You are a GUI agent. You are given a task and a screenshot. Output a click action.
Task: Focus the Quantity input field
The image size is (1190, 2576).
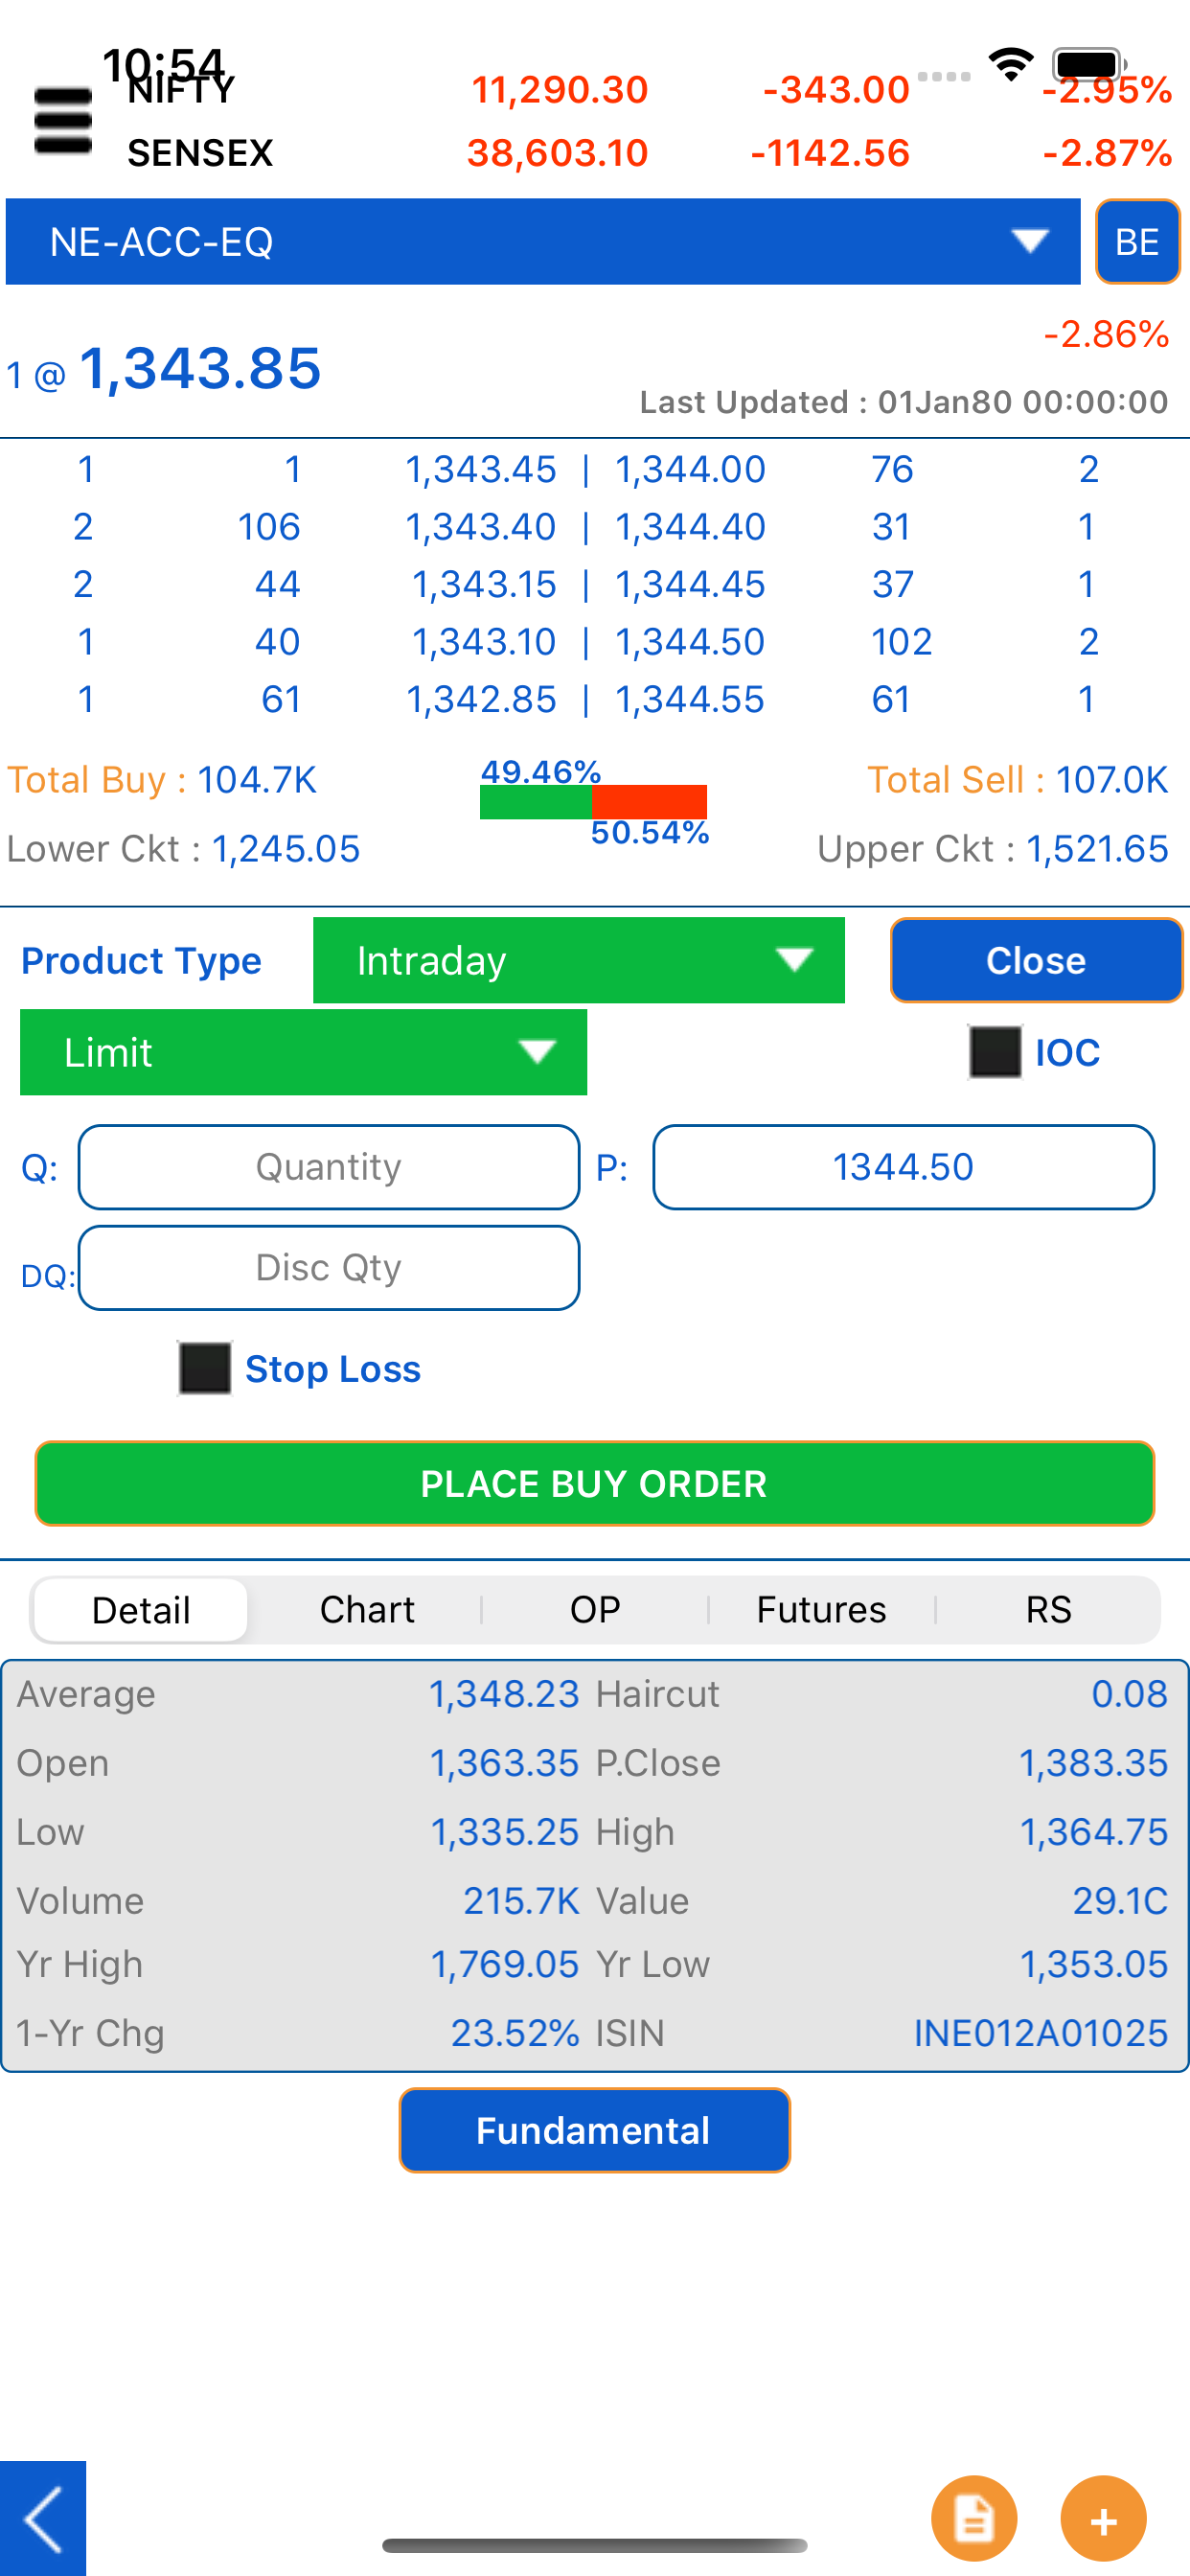pyautogui.click(x=329, y=1167)
